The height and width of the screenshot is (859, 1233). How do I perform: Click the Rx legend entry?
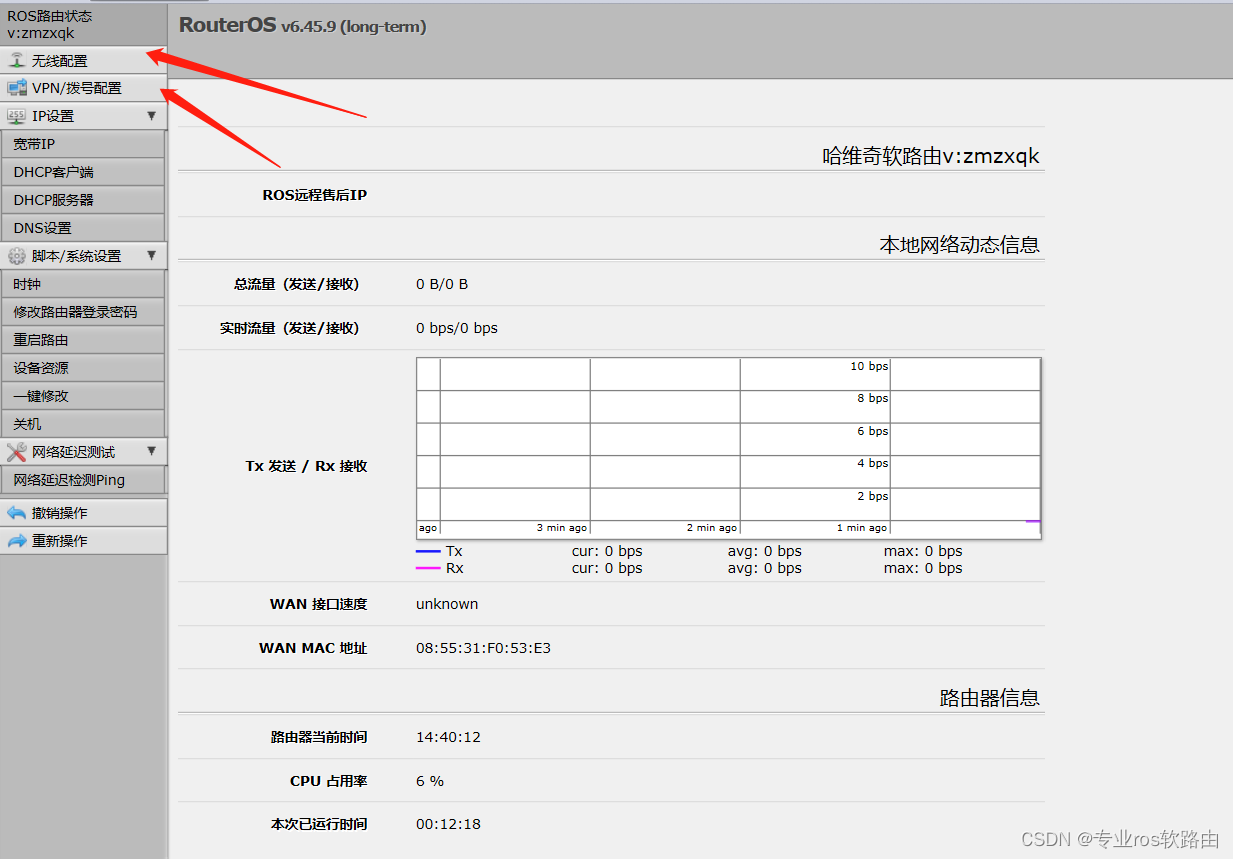pyautogui.click(x=439, y=568)
